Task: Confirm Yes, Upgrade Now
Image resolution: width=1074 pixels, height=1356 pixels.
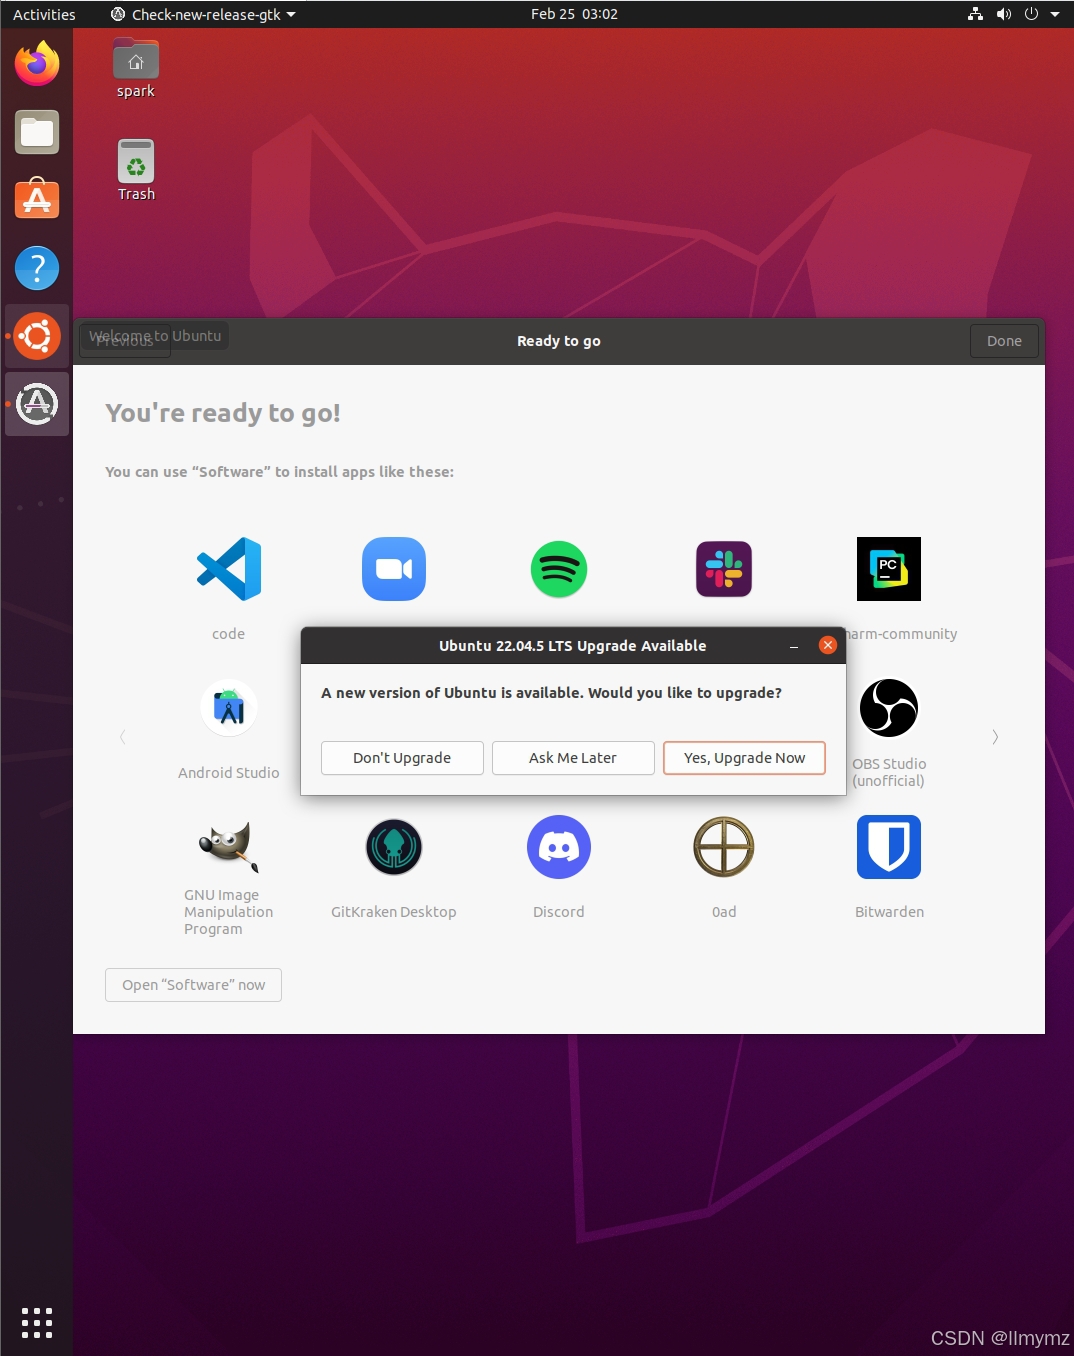Action: (744, 758)
